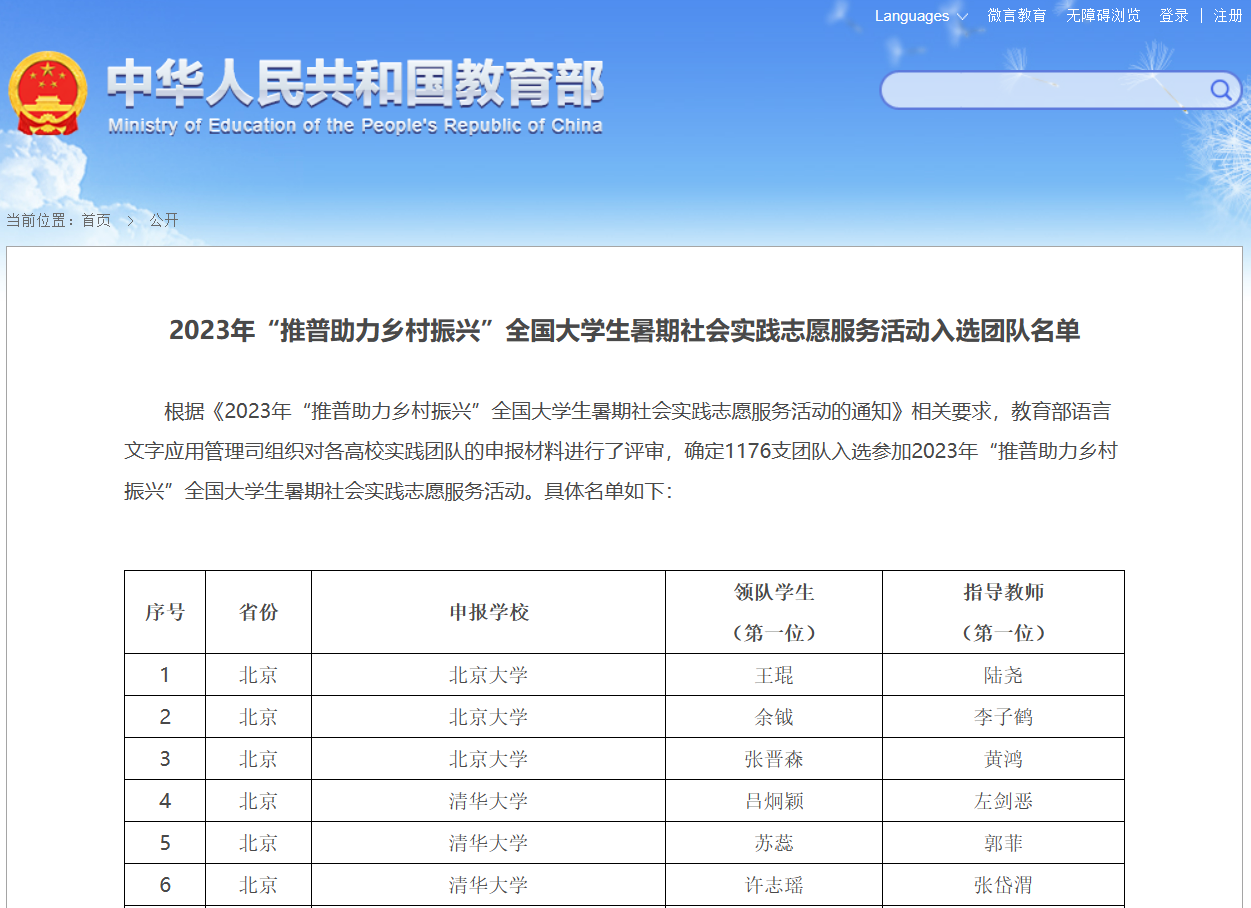Image resolution: width=1251 pixels, height=908 pixels.
Task: Click the 登录 link
Action: [x=1174, y=16]
